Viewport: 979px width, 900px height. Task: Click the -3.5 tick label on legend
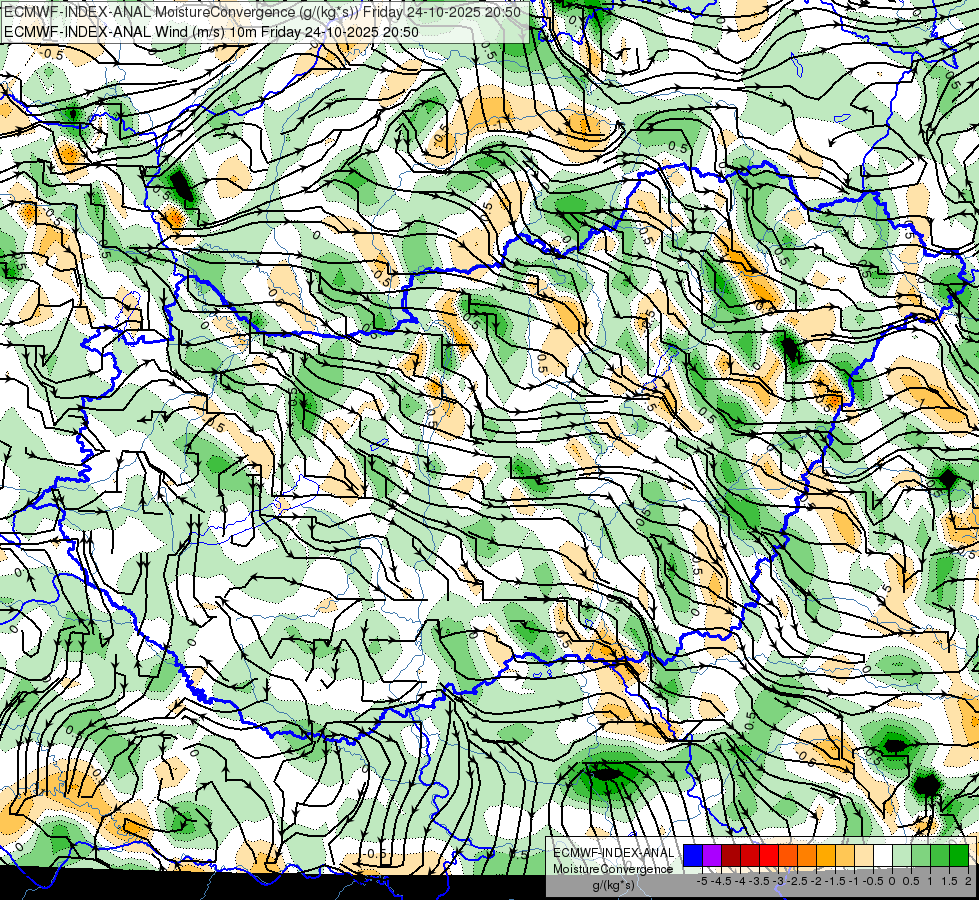click(x=760, y=881)
